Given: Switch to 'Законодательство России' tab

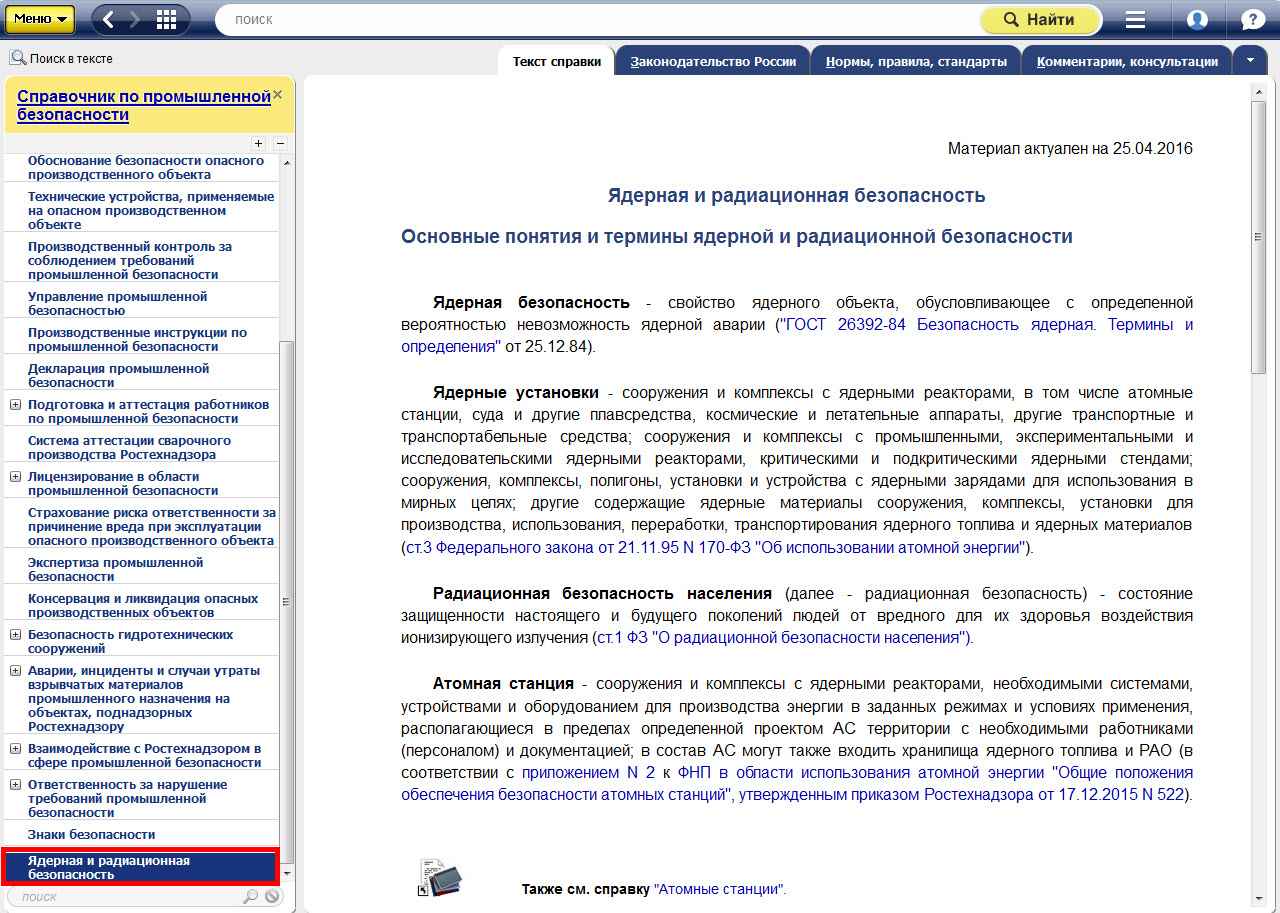Looking at the screenshot, I should (712, 62).
